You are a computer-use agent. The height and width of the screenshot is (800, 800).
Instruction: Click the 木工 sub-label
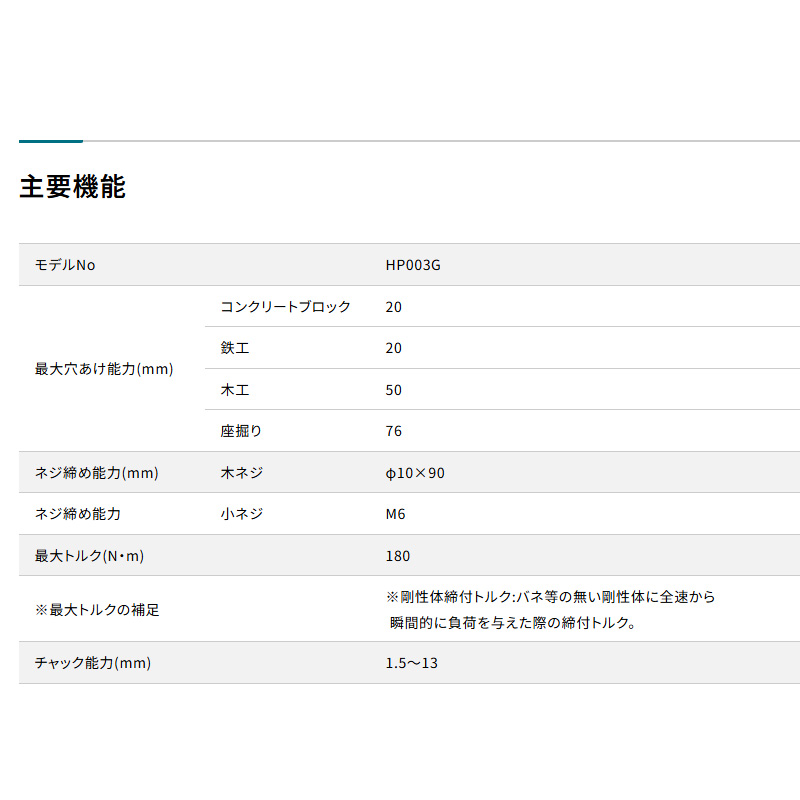[x=235, y=390]
